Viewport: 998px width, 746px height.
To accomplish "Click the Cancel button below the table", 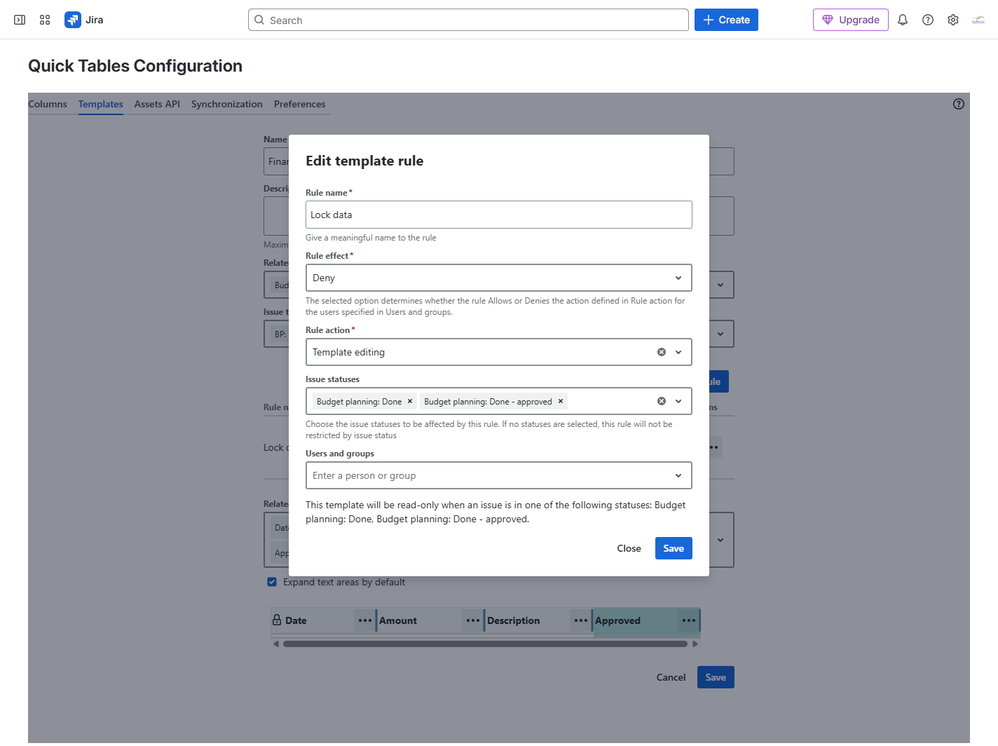I will coord(671,677).
